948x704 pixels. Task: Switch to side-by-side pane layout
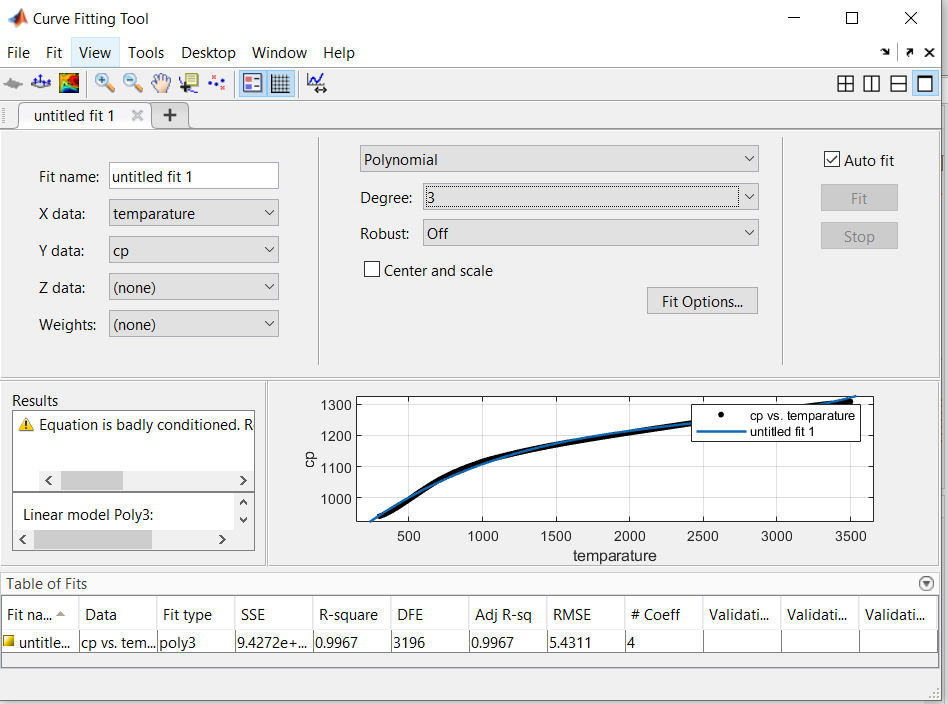pyautogui.click(x=871, y=84)
